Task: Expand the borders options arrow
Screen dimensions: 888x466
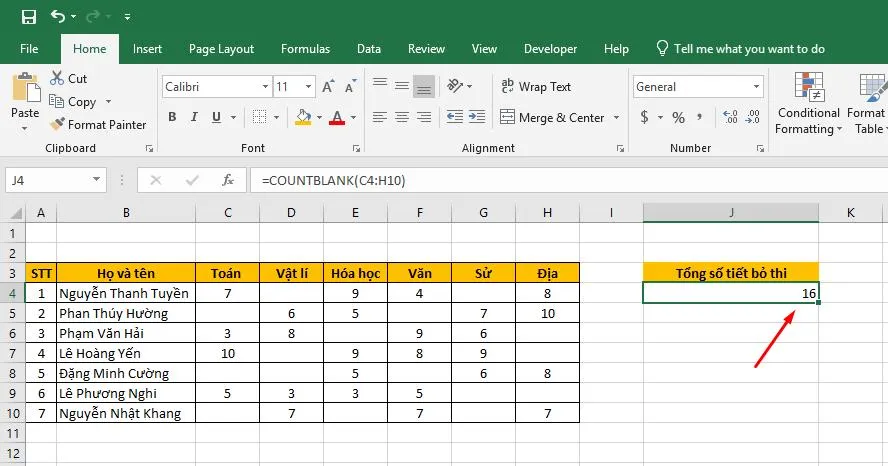Action: (x=276, y=118)
